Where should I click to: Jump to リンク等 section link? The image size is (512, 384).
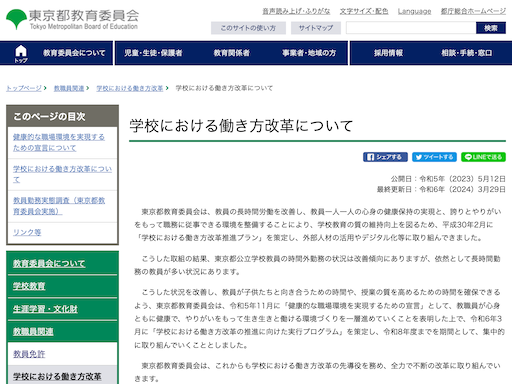[x=27, y=232]
